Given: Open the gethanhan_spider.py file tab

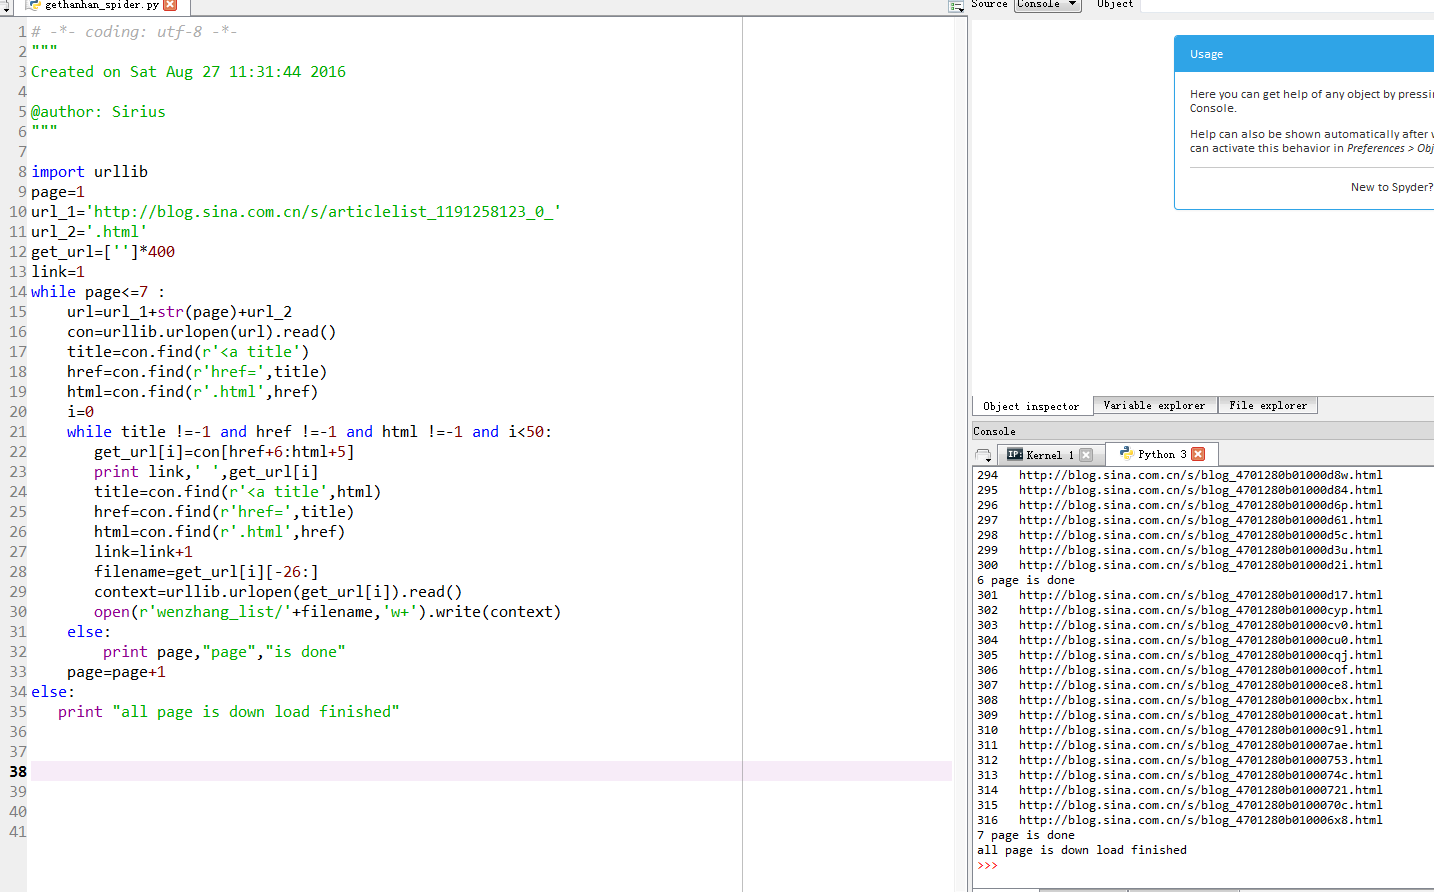Looking at the screenshot, I should click(x=100, y=5).
